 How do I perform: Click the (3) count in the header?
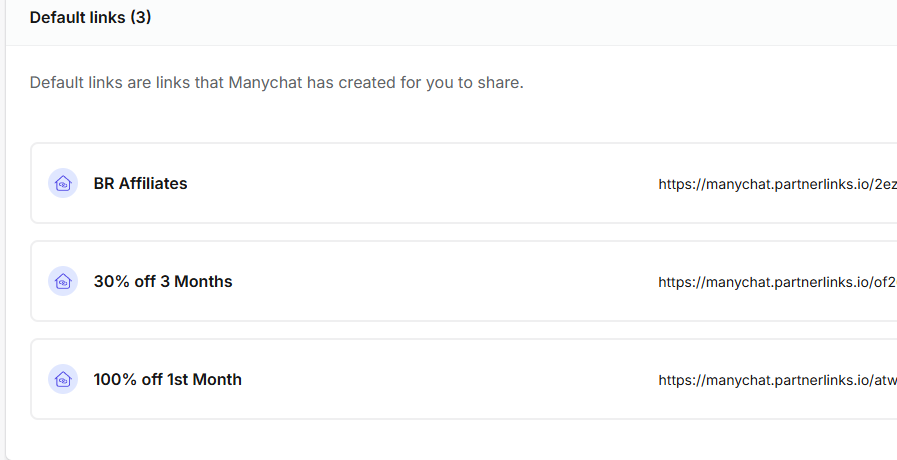click(x=141, y=17)
